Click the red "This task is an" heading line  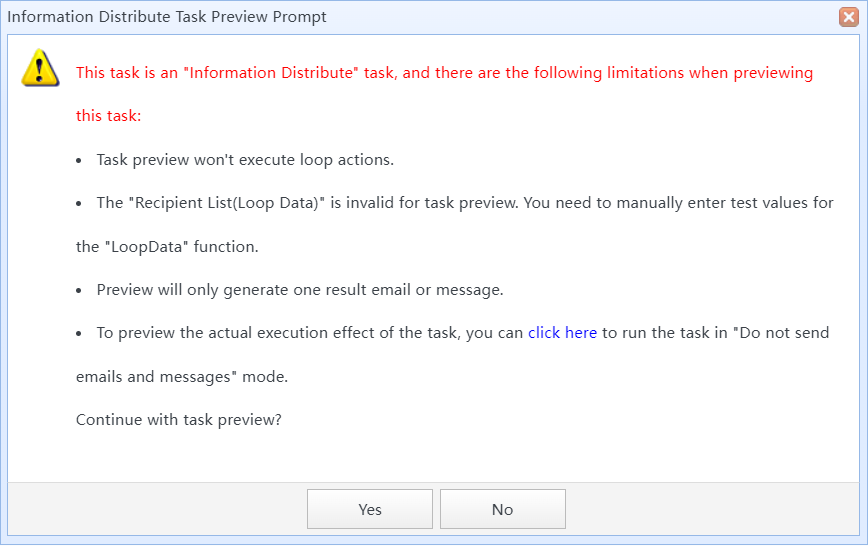[x=444, y=73]
